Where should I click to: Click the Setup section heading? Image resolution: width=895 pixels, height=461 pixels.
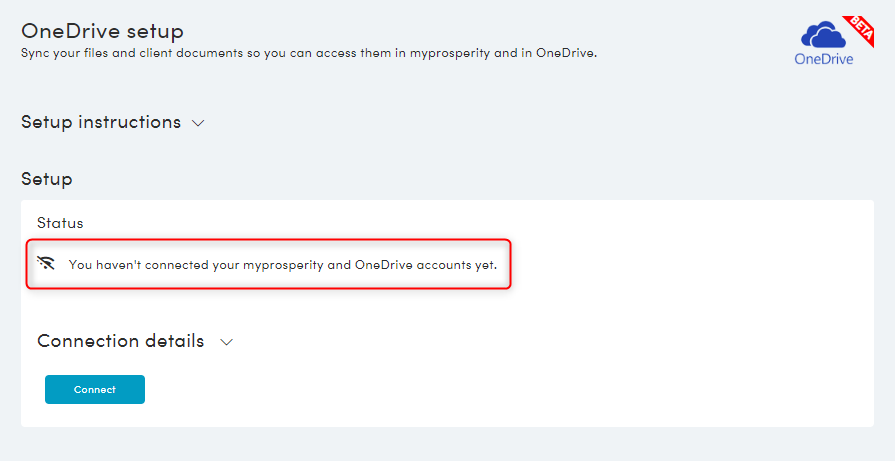[x=46, y=179]
